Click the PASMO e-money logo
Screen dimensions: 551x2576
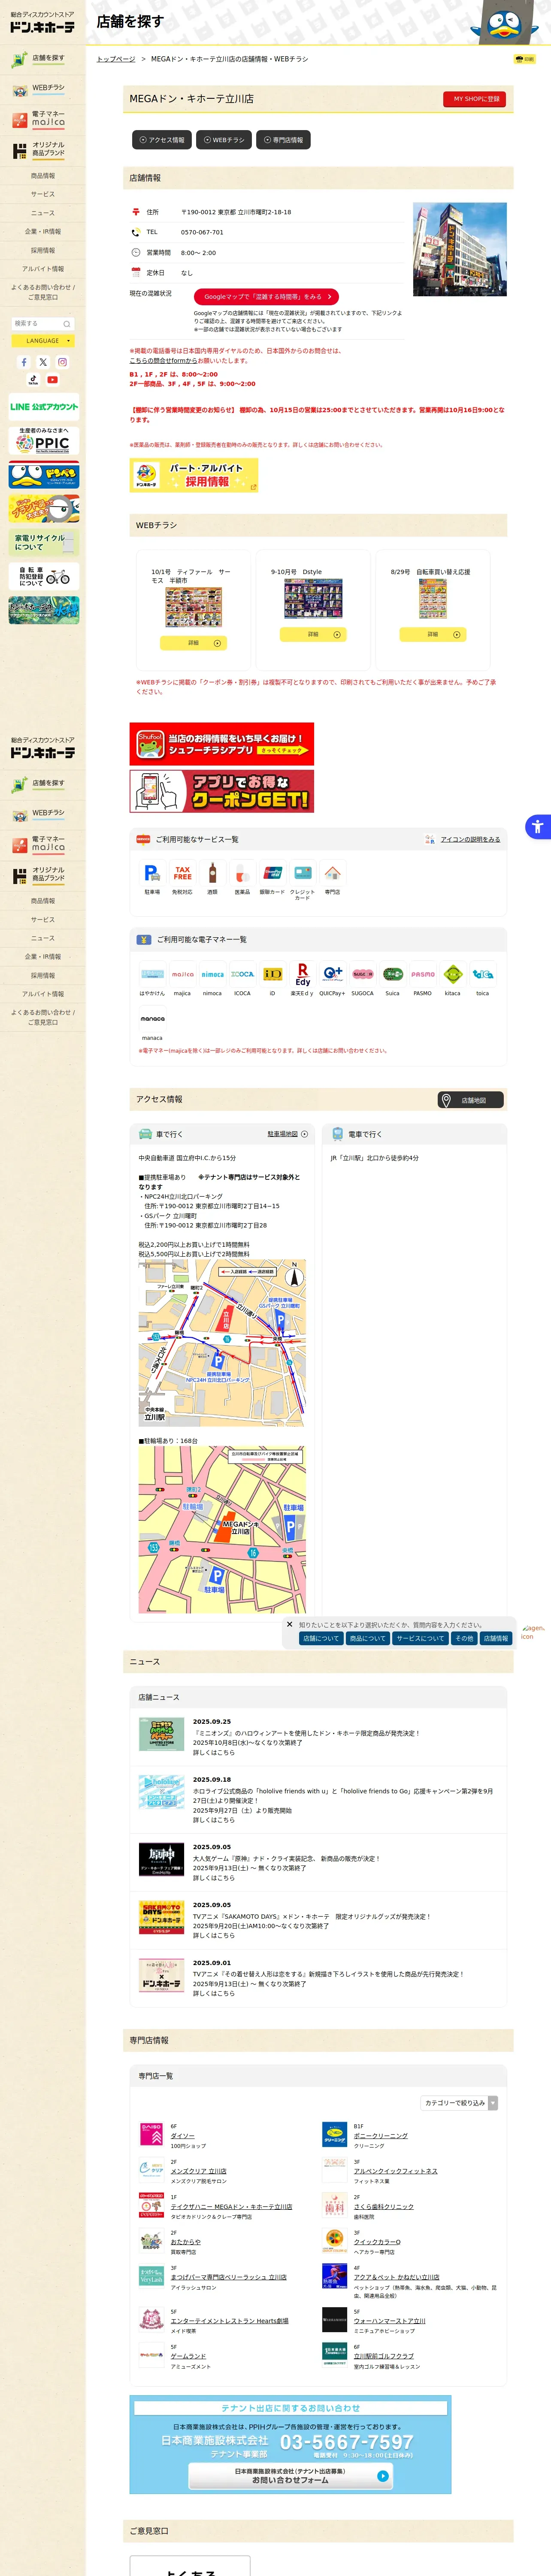point(423,974)
